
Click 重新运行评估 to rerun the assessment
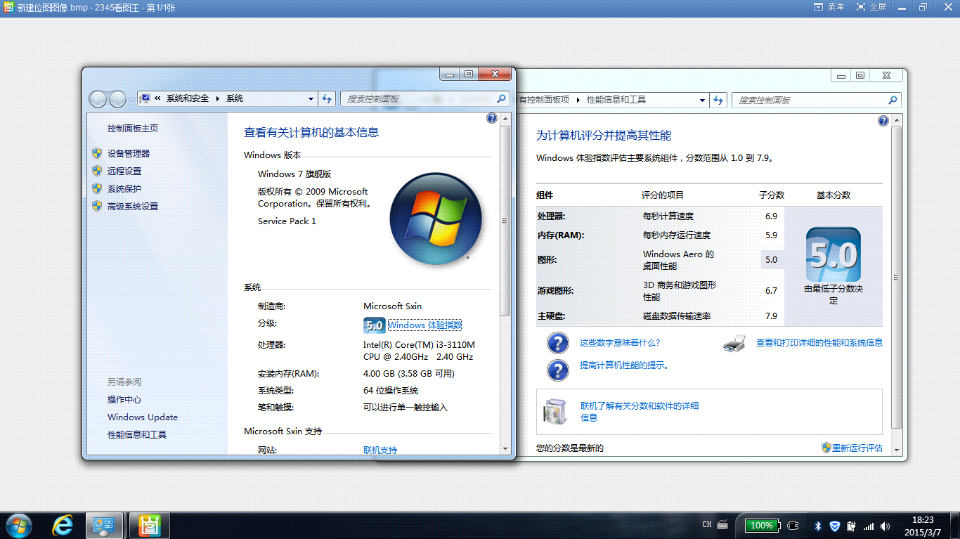(x=857, y=448)
